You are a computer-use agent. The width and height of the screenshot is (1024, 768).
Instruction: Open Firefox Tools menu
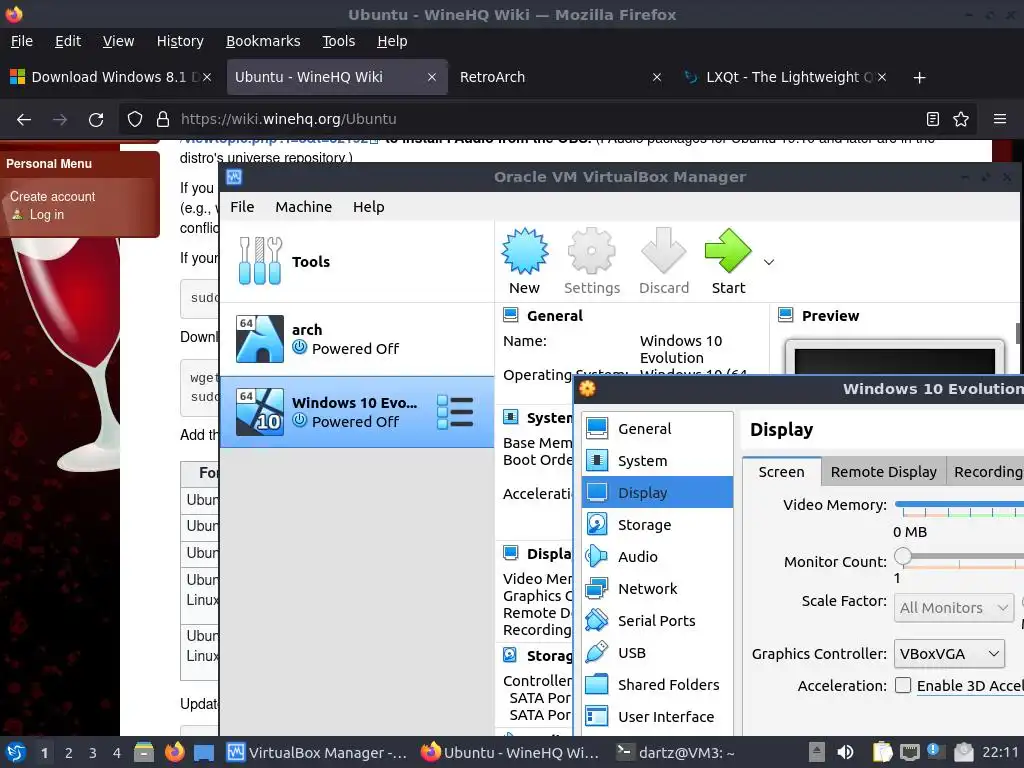[x=338, y=41]
